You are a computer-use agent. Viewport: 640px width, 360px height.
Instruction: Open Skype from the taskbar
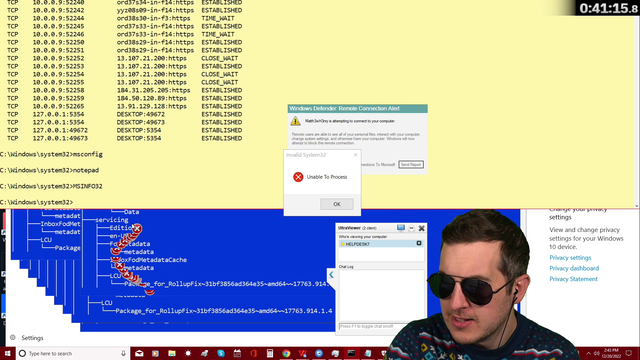click(221, 353)
